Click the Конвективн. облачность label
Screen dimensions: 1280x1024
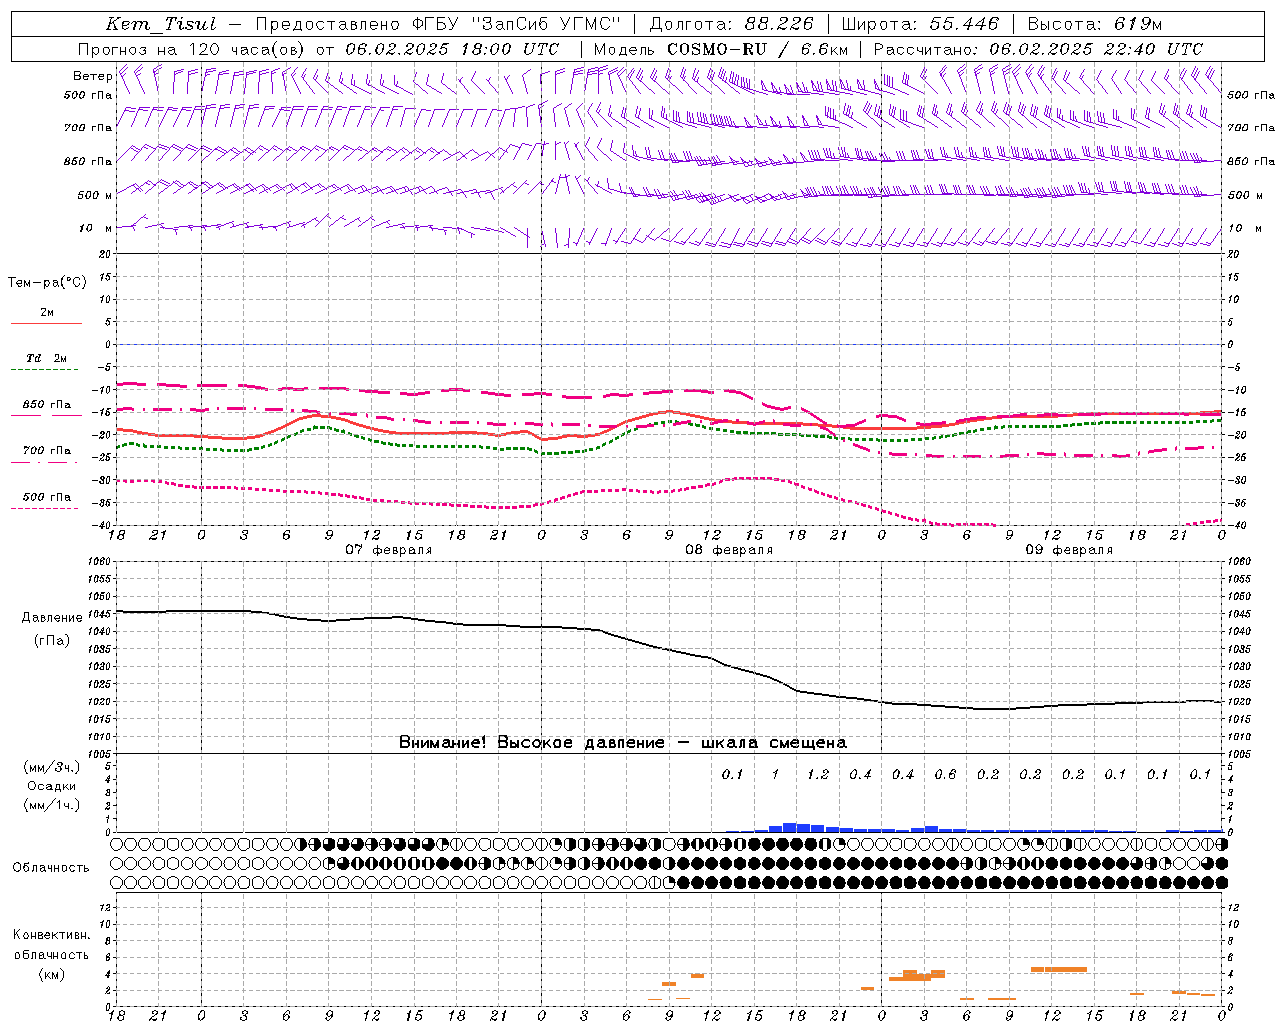(x=51, y=945)
